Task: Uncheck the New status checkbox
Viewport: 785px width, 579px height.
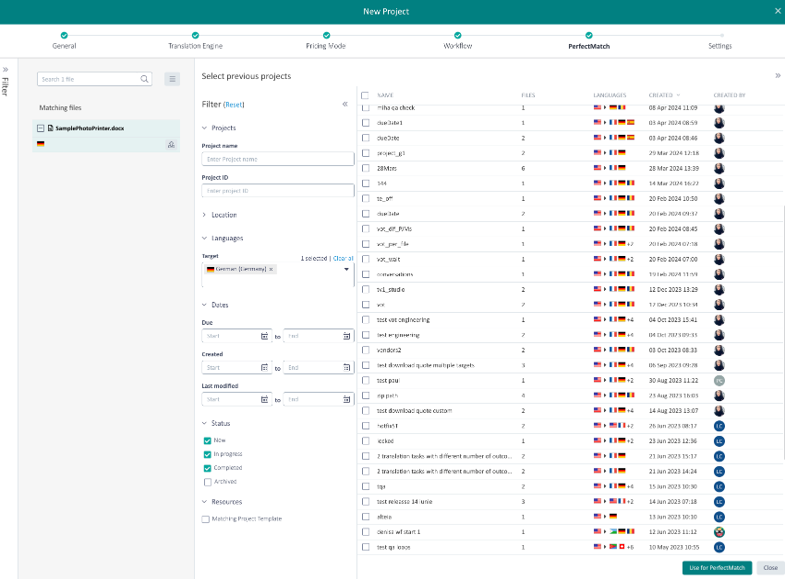Action: point(207,440)
